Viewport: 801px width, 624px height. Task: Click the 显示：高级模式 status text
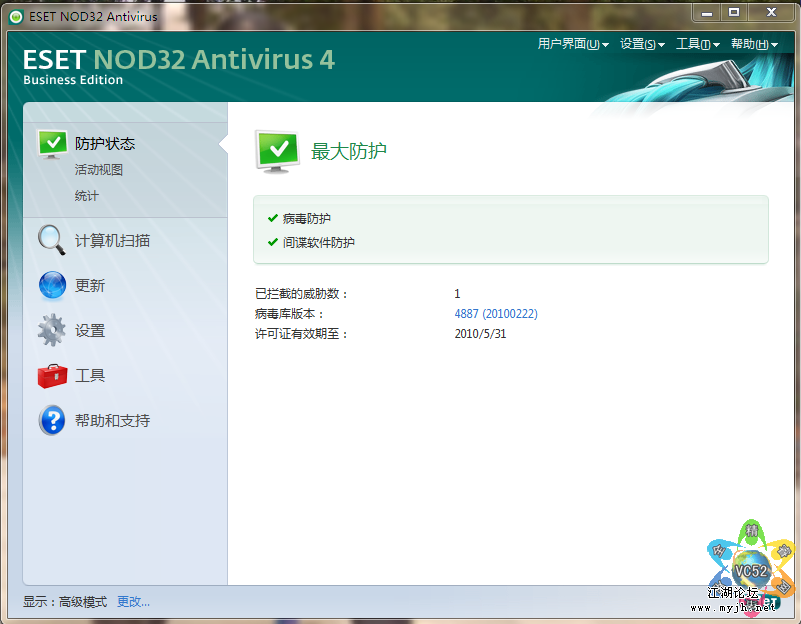click(65, 602)
